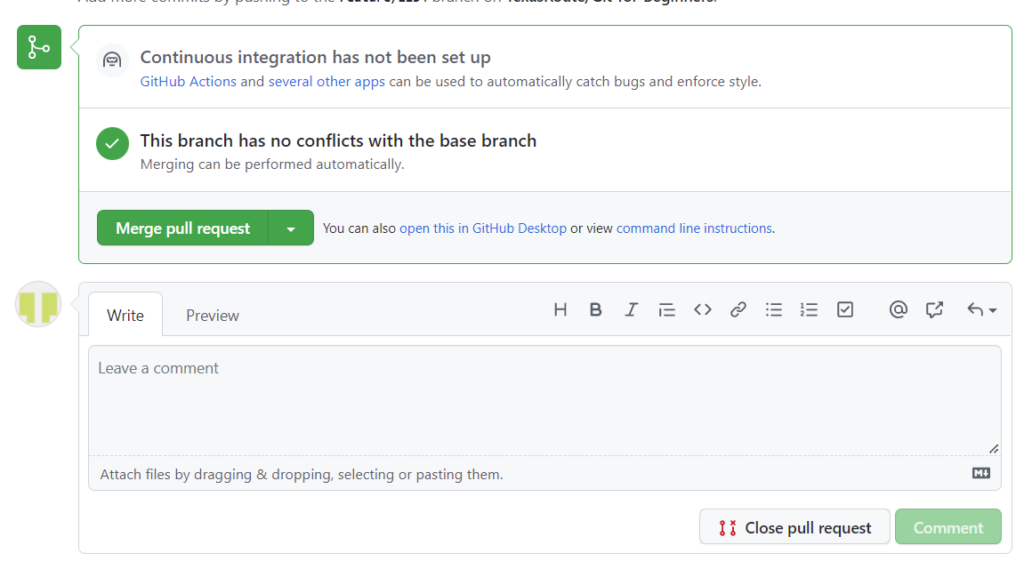
Task: Click the green git merge icon badge
Action: click(x=39, y=47)
